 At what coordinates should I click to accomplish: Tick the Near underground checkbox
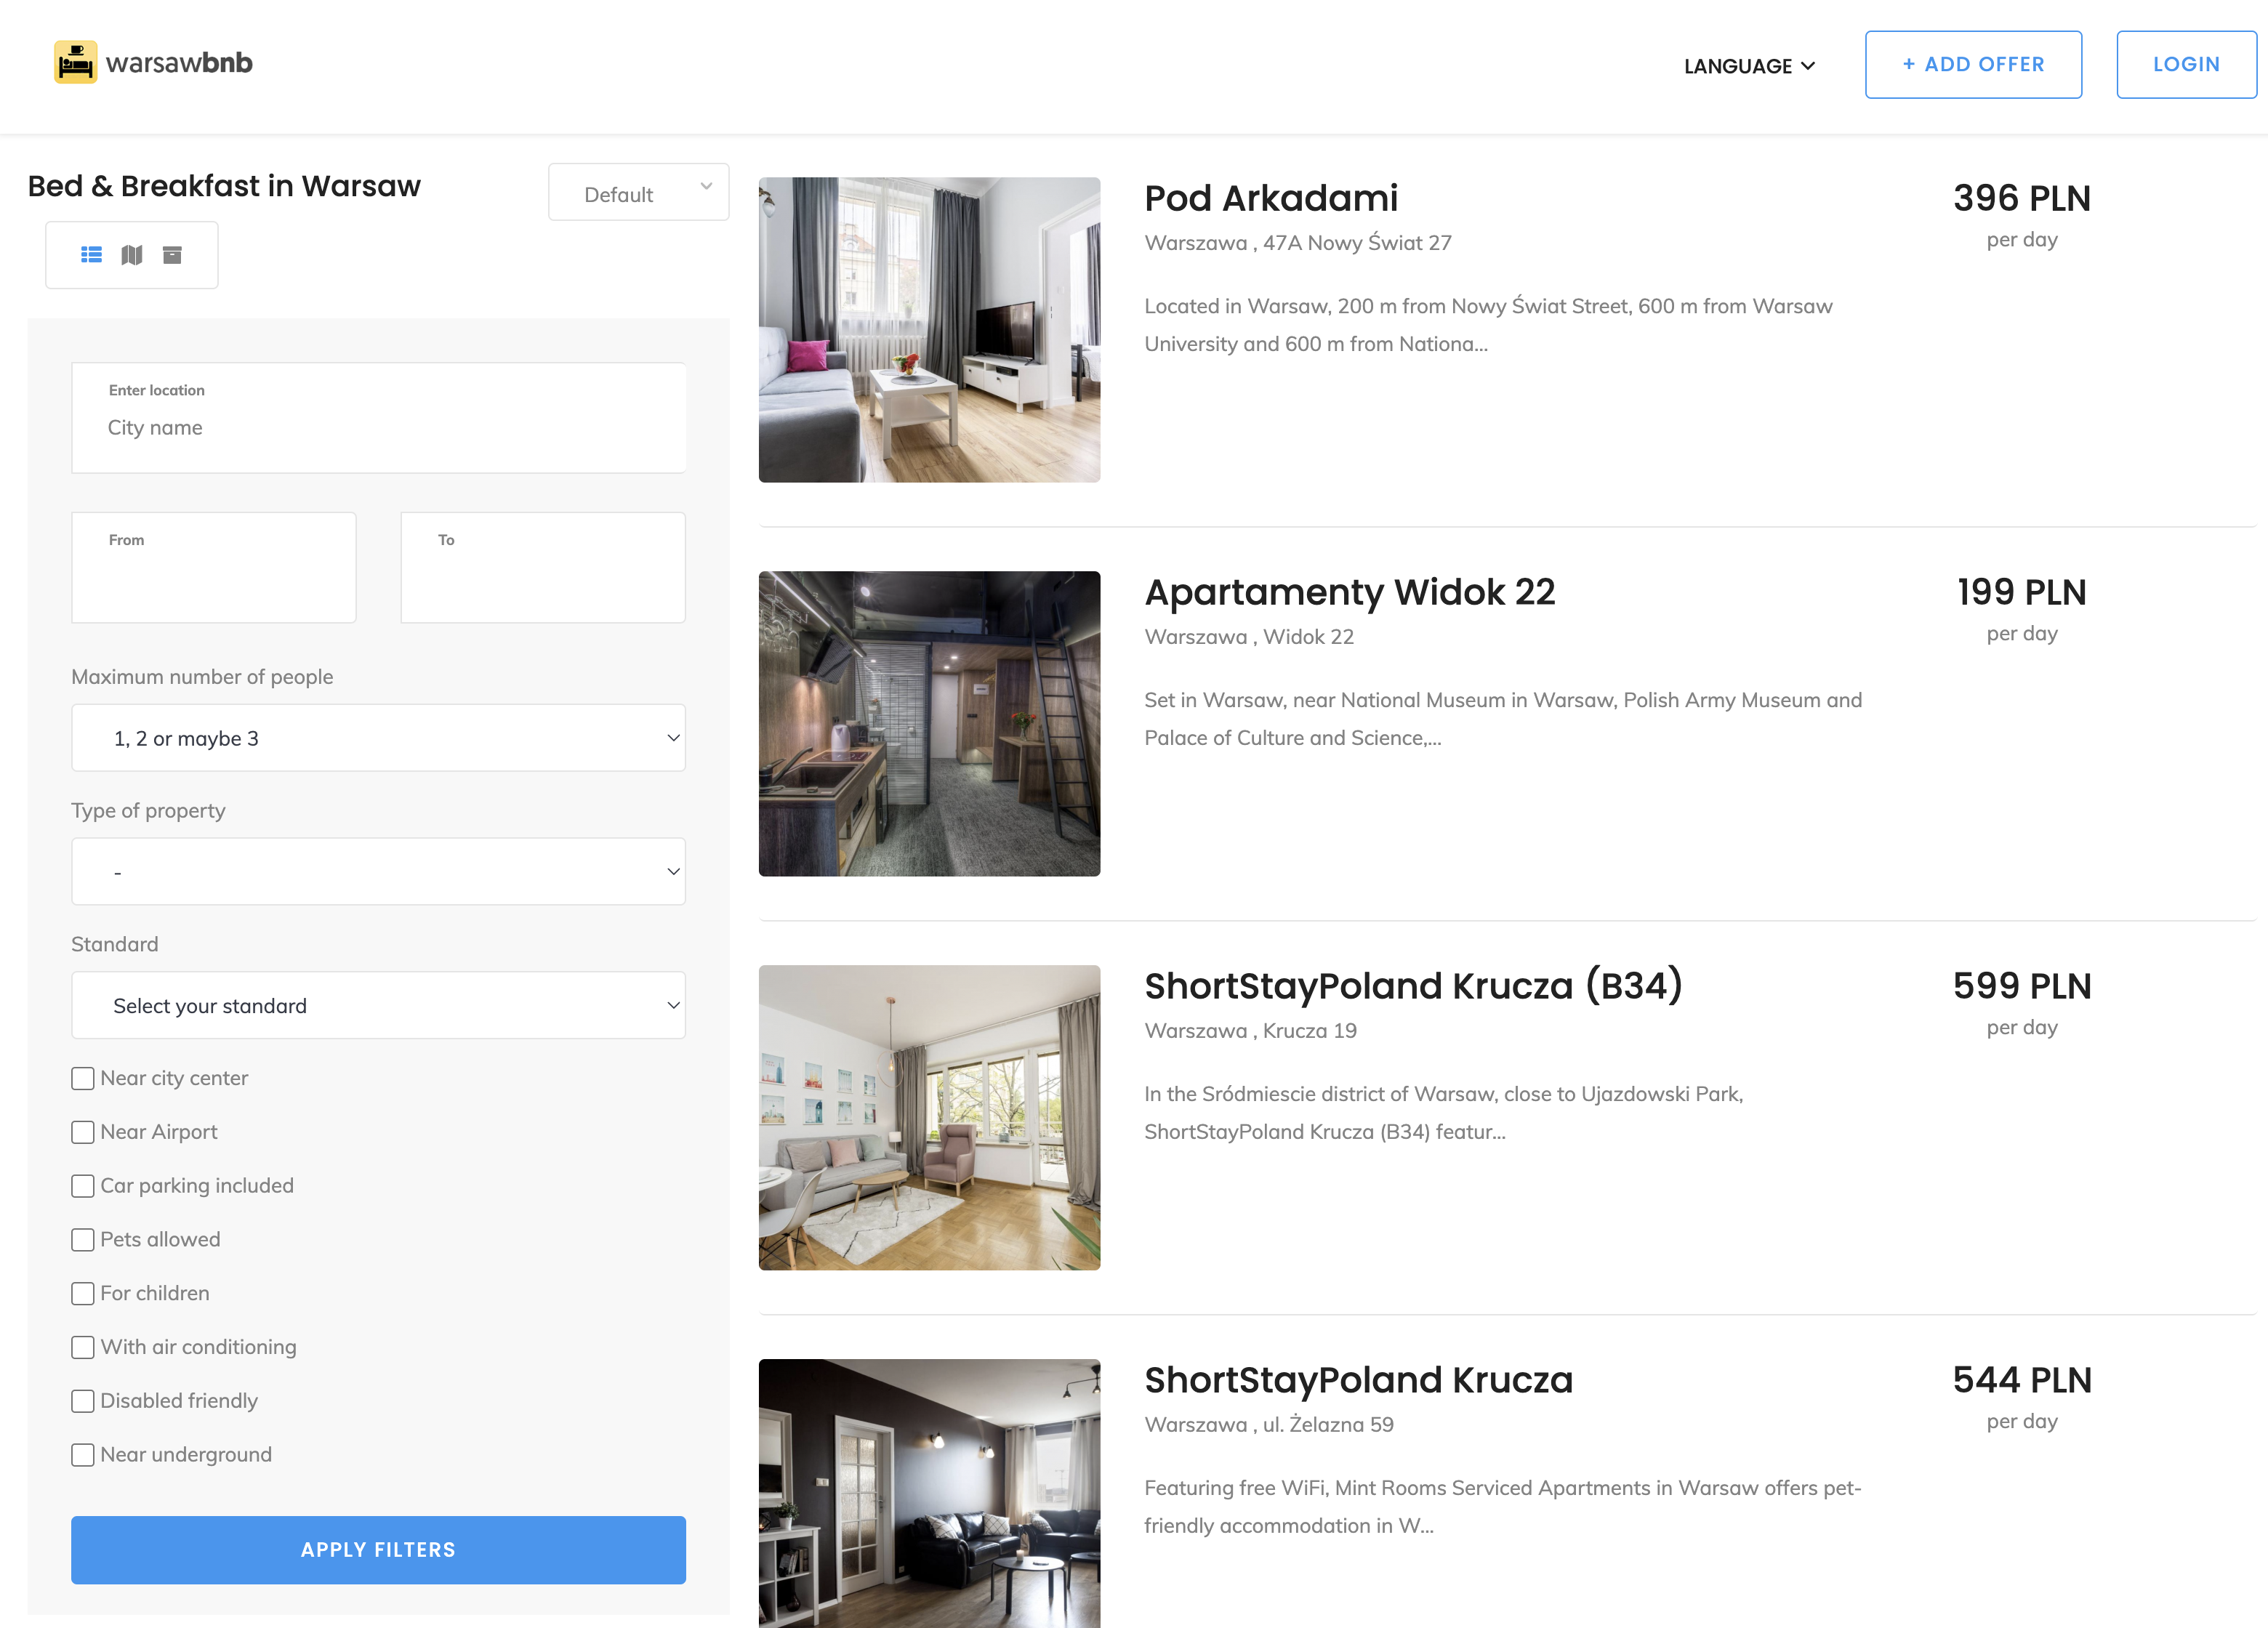coord(83,1454)
